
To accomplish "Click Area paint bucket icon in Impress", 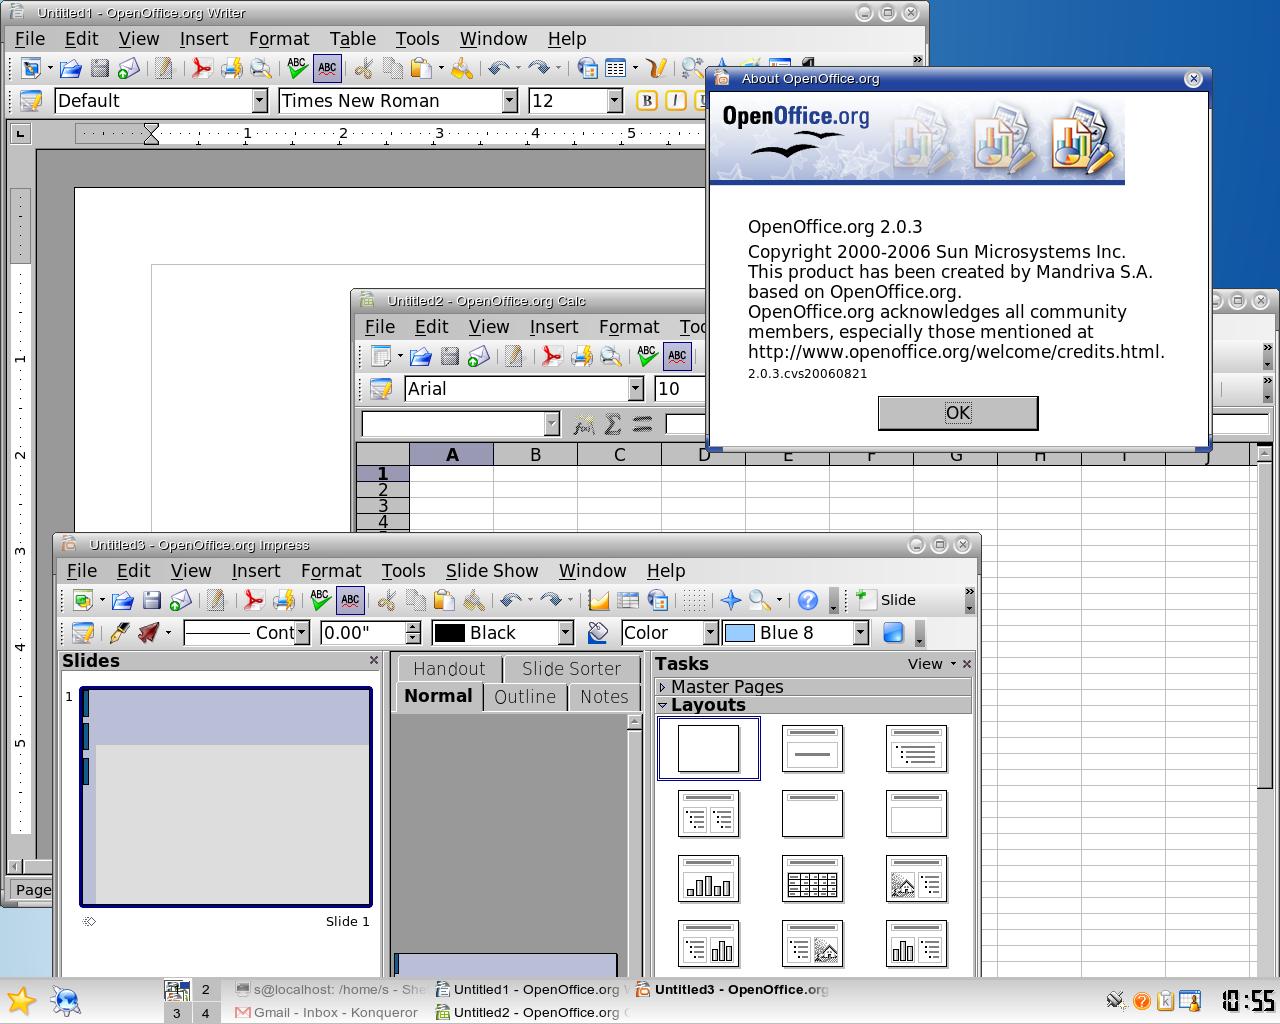I will (598, 632).
